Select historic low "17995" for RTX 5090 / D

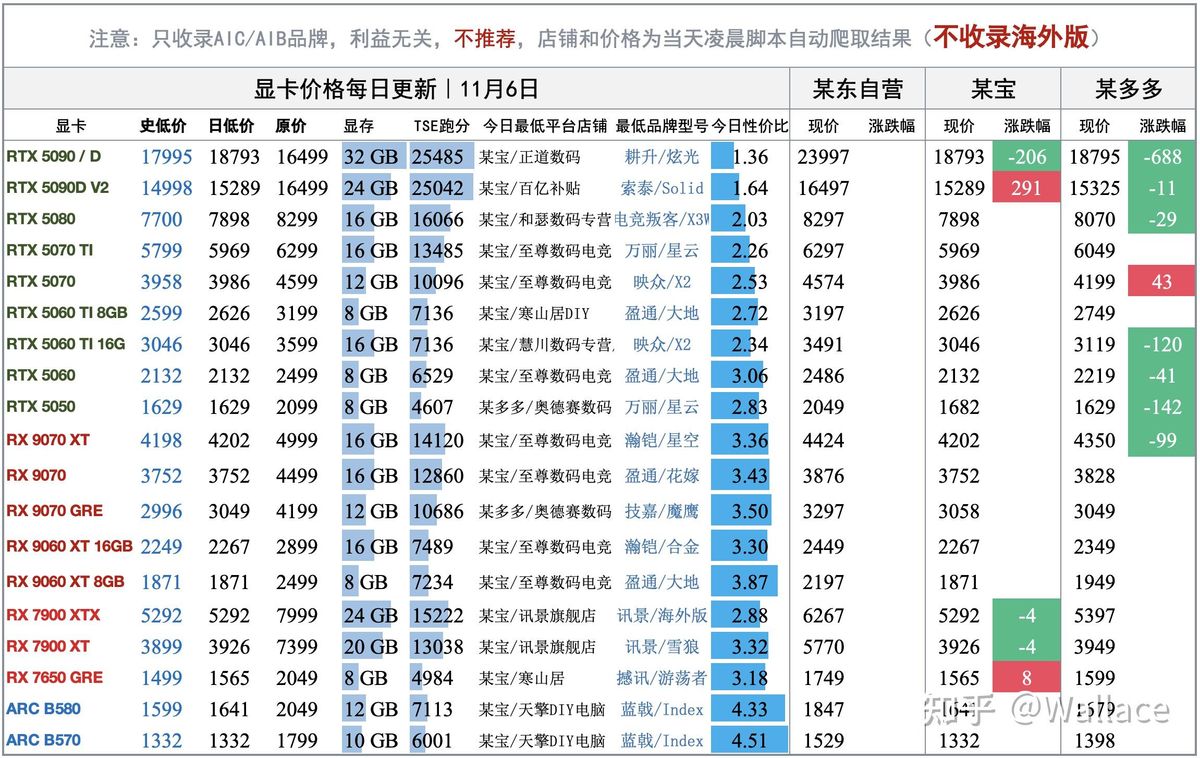coord(166,157)
